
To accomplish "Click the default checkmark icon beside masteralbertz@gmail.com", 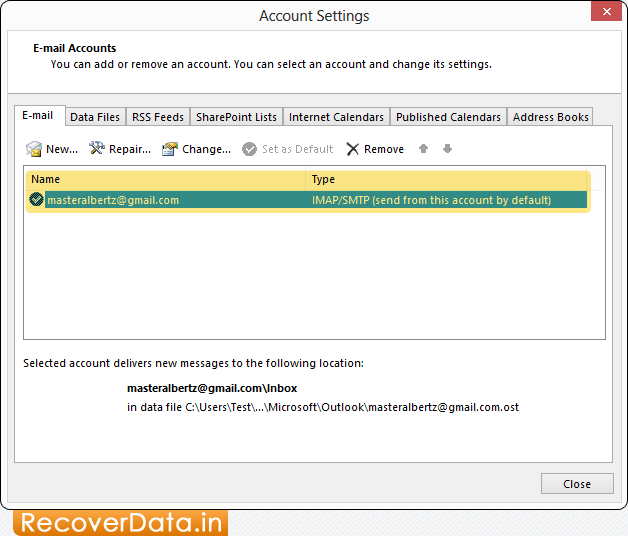I will [36, 199].
